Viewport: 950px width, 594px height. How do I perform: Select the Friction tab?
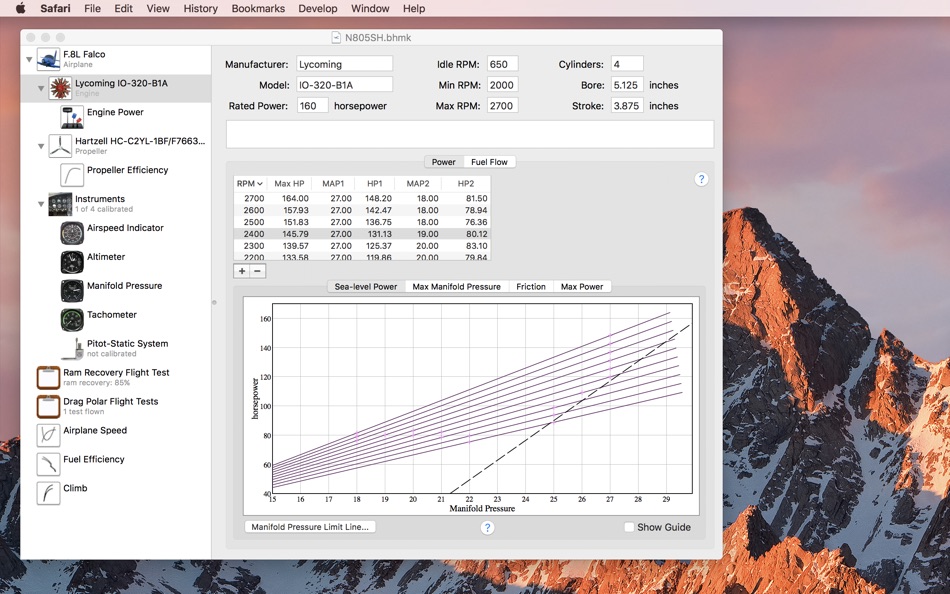coord(531,287)
